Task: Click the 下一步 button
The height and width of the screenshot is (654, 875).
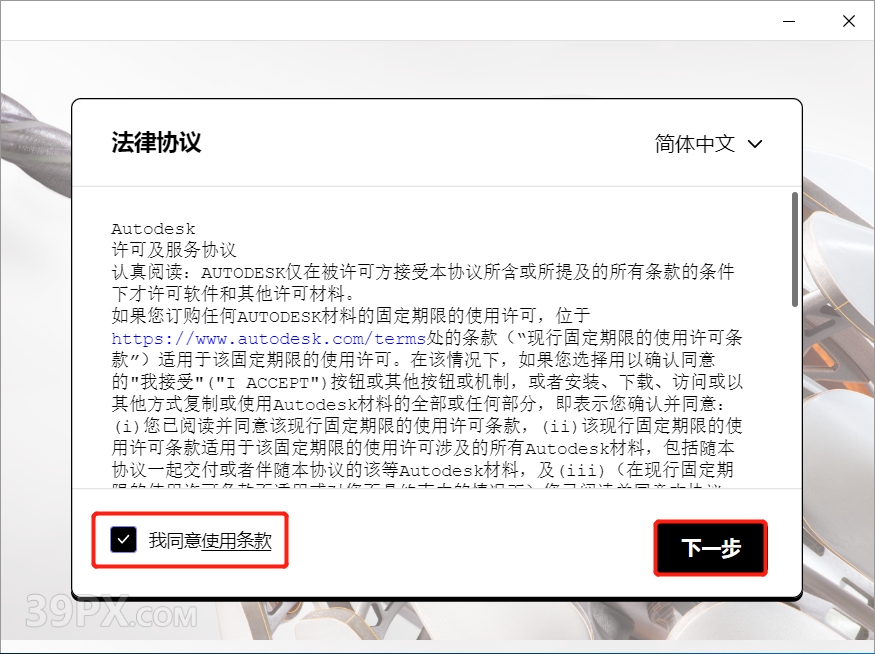Action: pos(710,548)
